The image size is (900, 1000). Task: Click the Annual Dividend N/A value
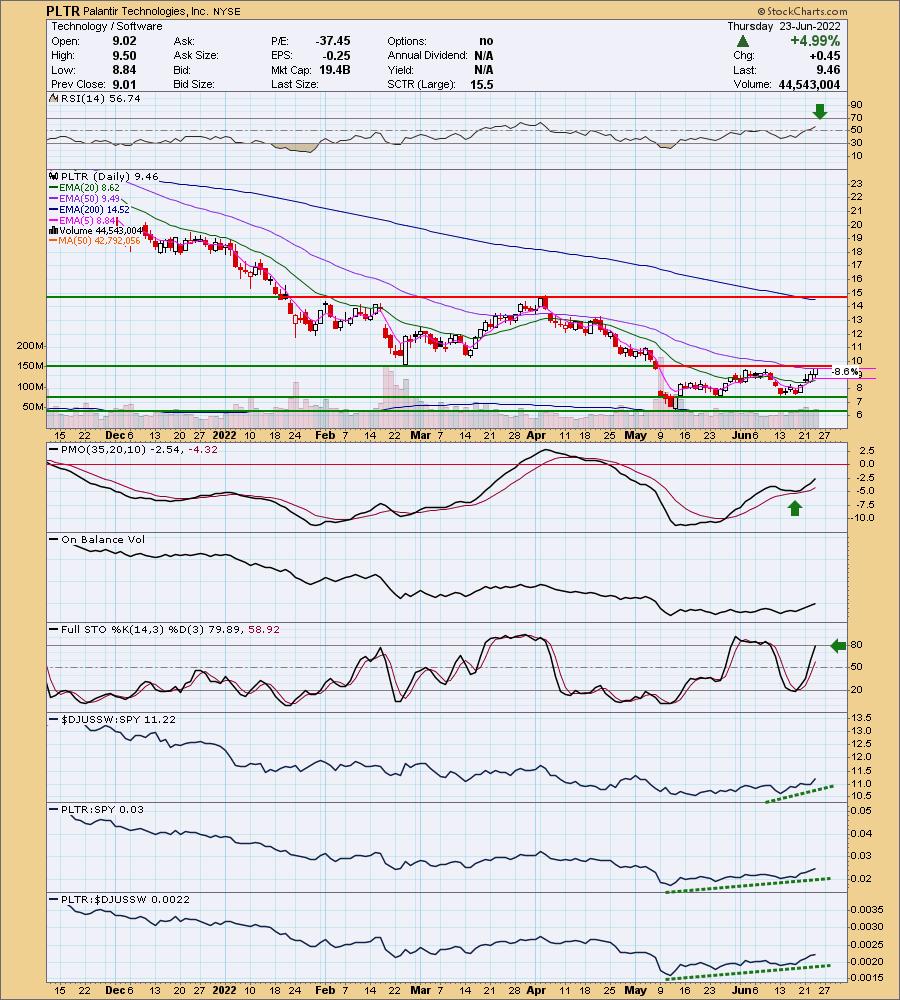pyautogui.click(x=483, y=55)
